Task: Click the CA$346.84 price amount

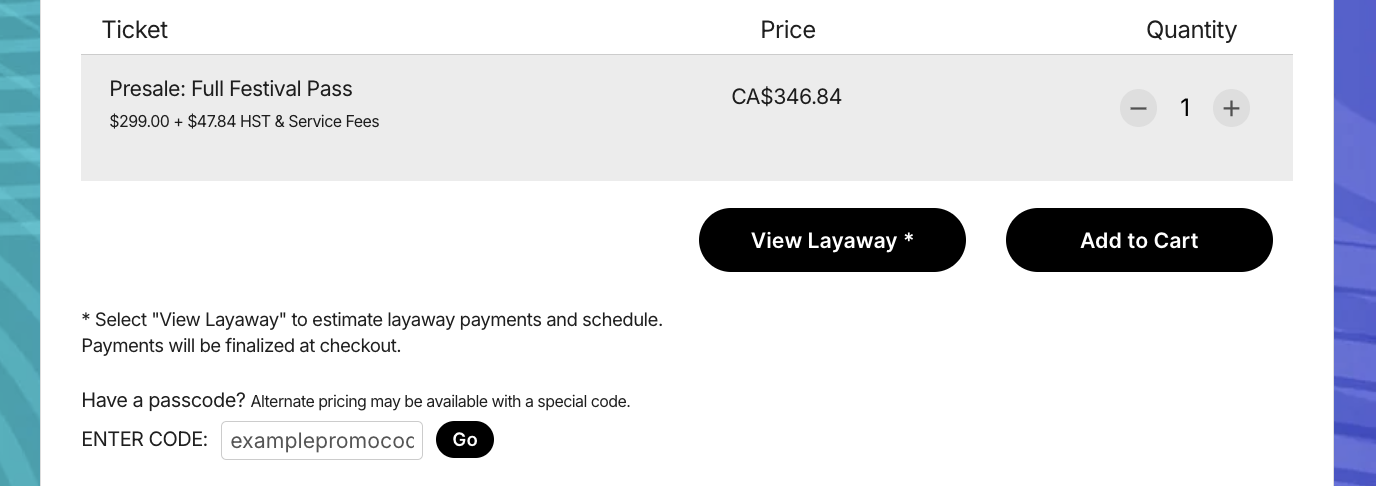Action: 786,97
